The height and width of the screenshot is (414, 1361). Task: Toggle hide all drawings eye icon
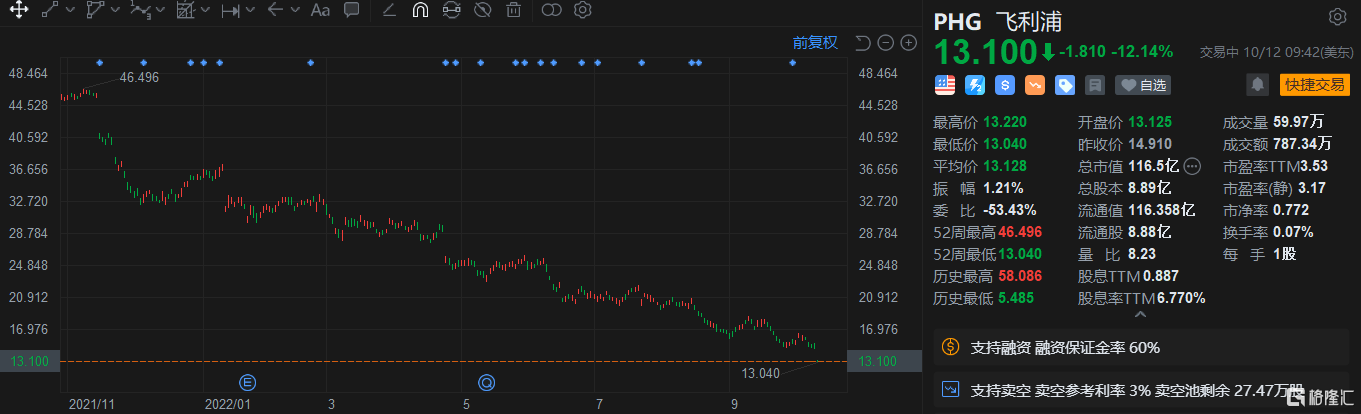[x=482, y=10]
